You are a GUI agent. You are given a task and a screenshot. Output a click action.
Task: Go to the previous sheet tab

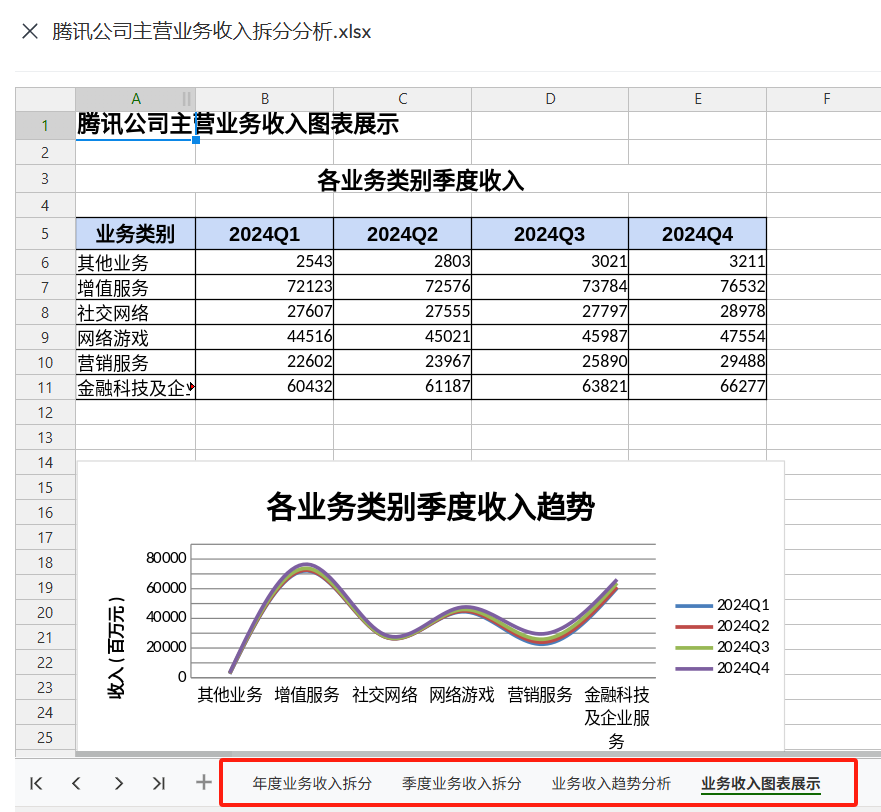point(77,783)
